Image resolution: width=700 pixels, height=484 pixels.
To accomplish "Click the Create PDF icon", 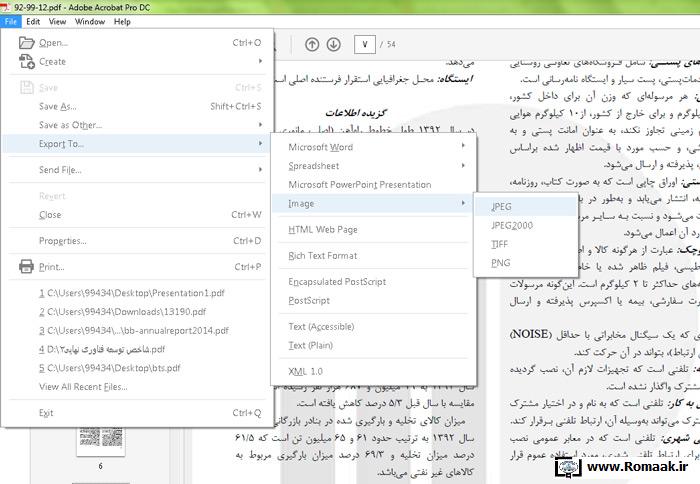I will coord(26,62).
